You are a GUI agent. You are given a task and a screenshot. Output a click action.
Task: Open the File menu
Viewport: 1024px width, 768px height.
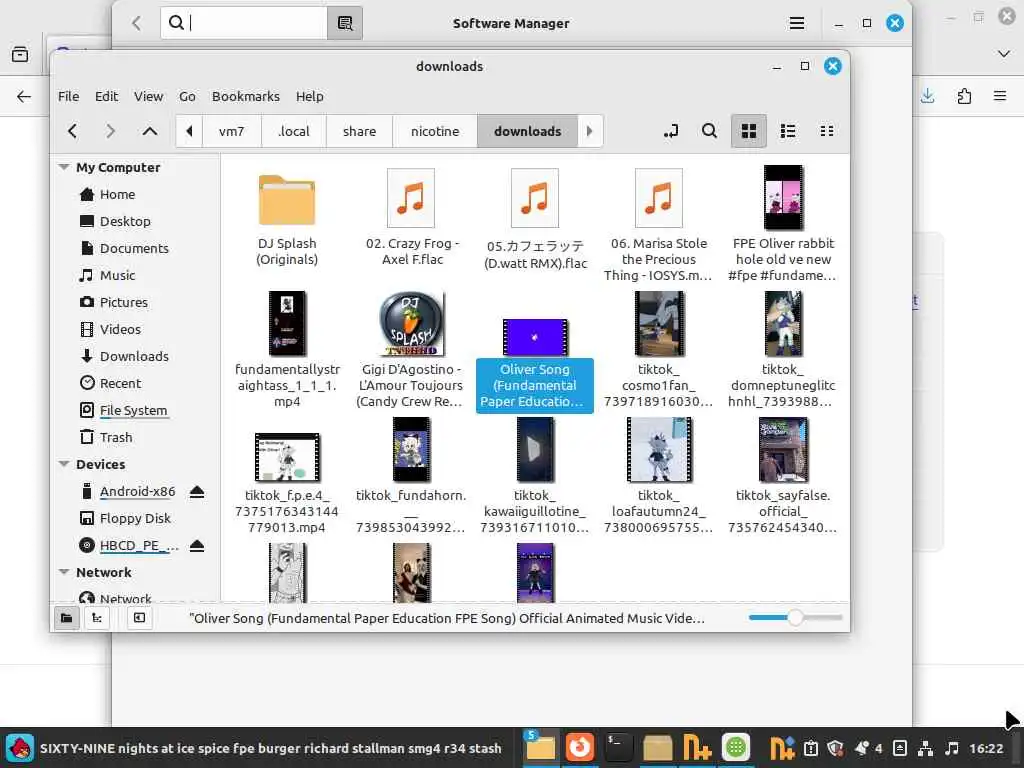click(69, 96)
